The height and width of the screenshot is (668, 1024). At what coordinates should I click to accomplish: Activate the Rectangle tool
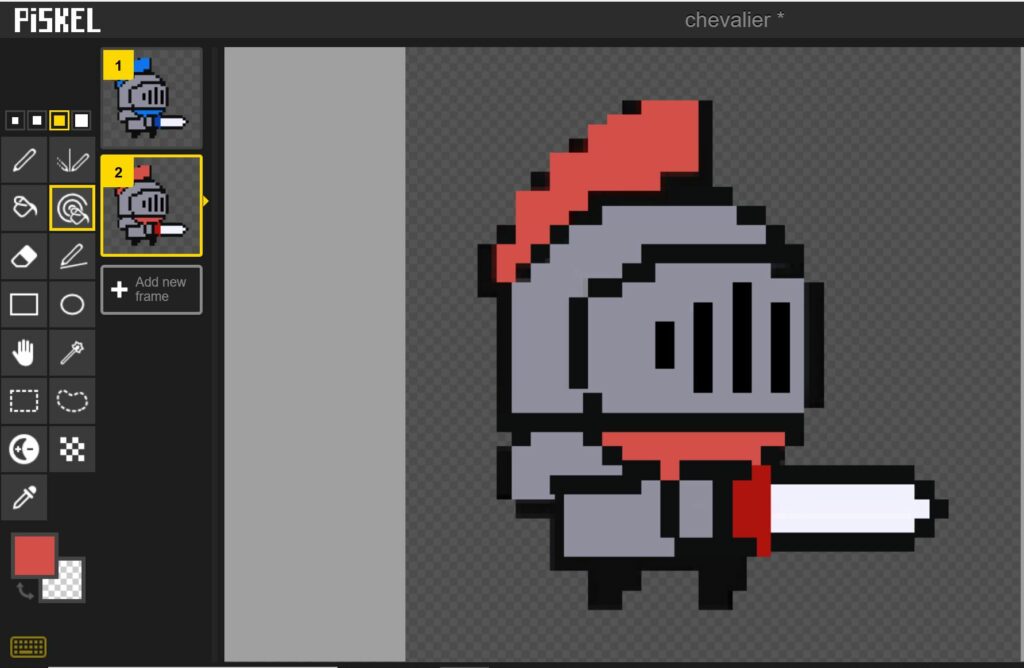24,305
